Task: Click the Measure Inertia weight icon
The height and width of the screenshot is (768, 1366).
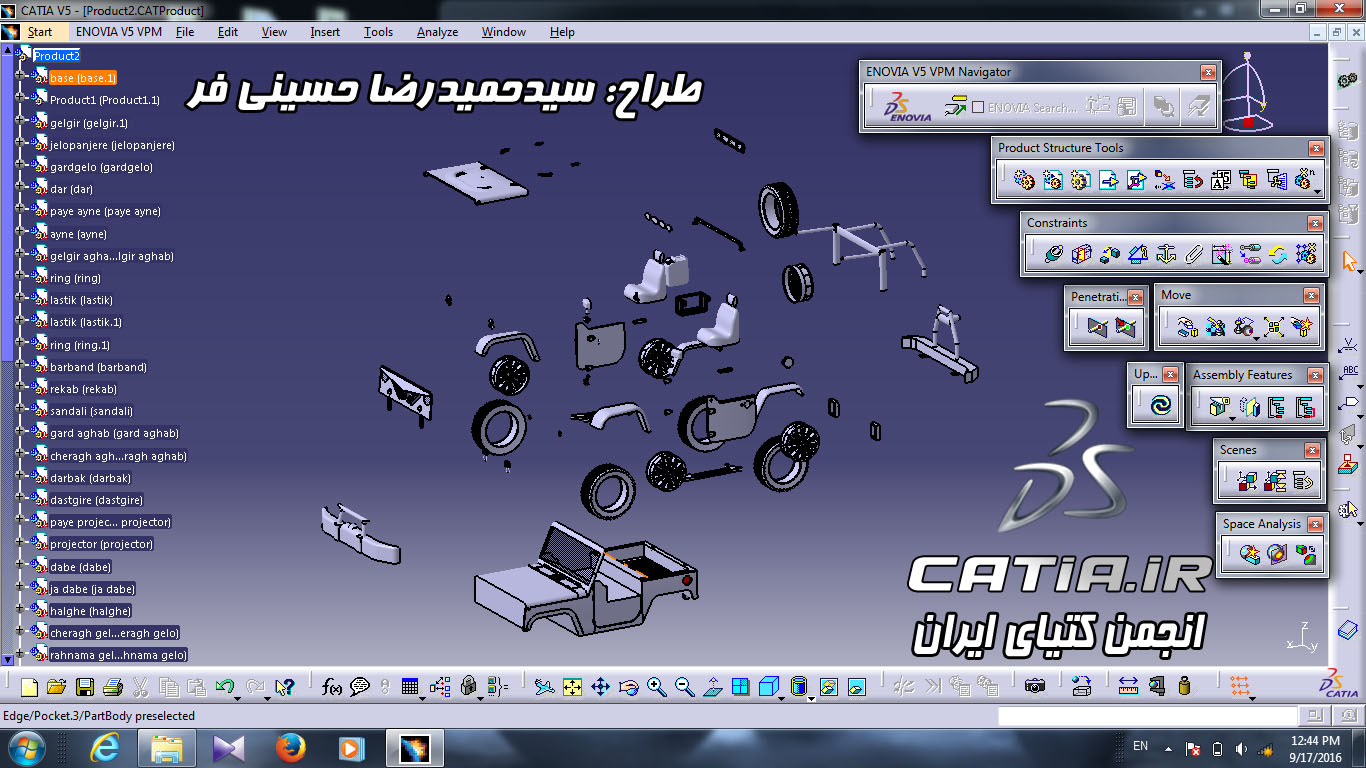Action: point(1185,687)
